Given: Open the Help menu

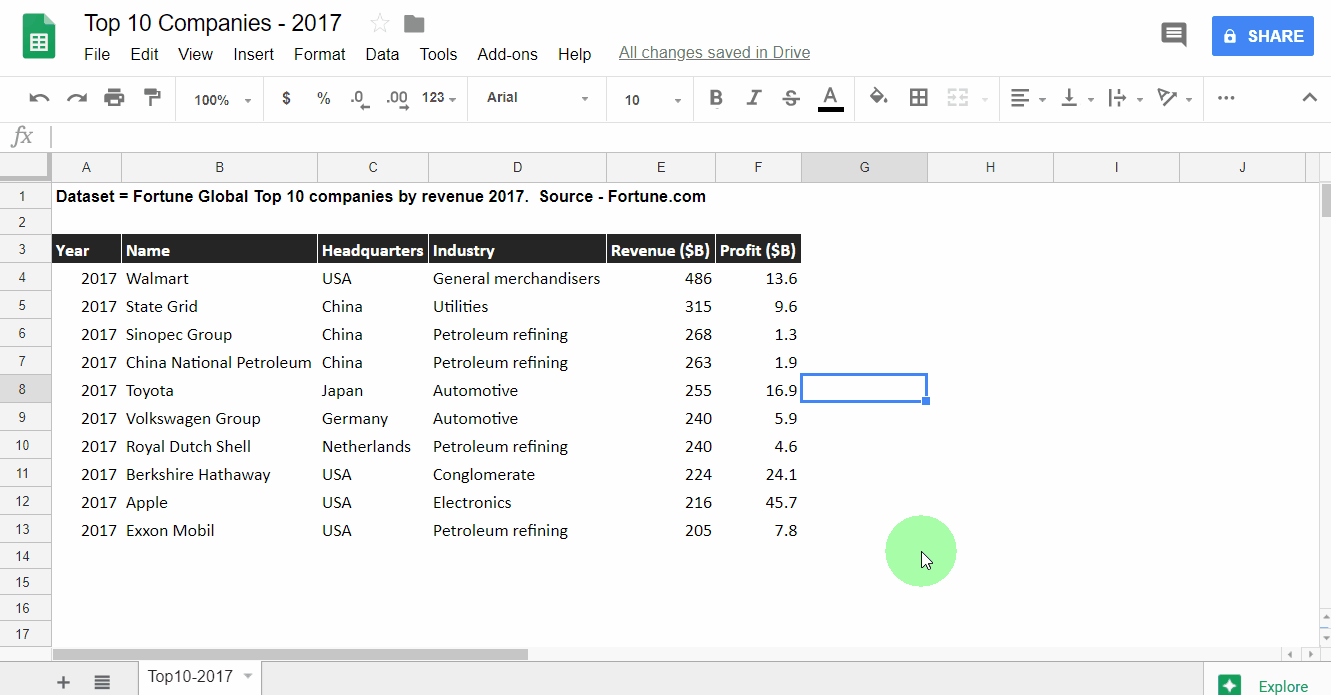Looking at the screenshot, I should click(x=574, y=54).
